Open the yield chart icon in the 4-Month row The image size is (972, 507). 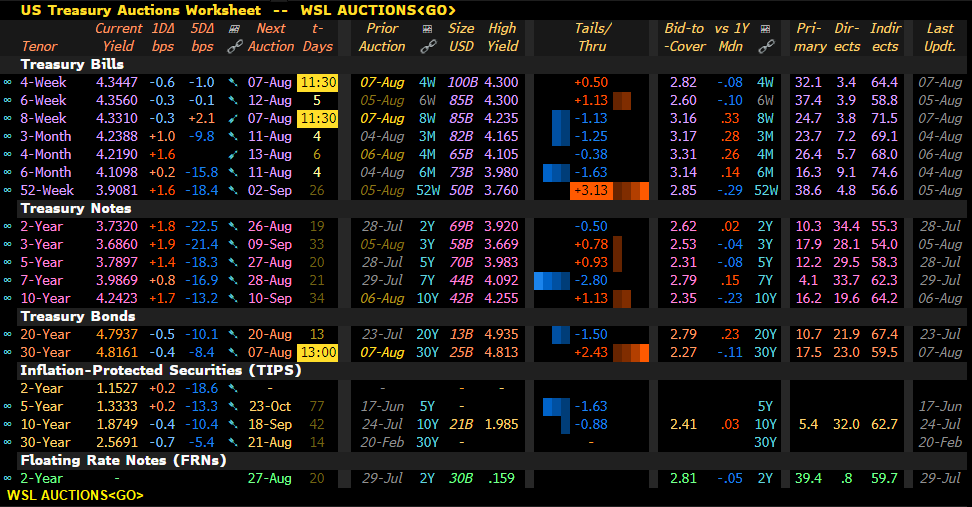[x=233, y=154]
